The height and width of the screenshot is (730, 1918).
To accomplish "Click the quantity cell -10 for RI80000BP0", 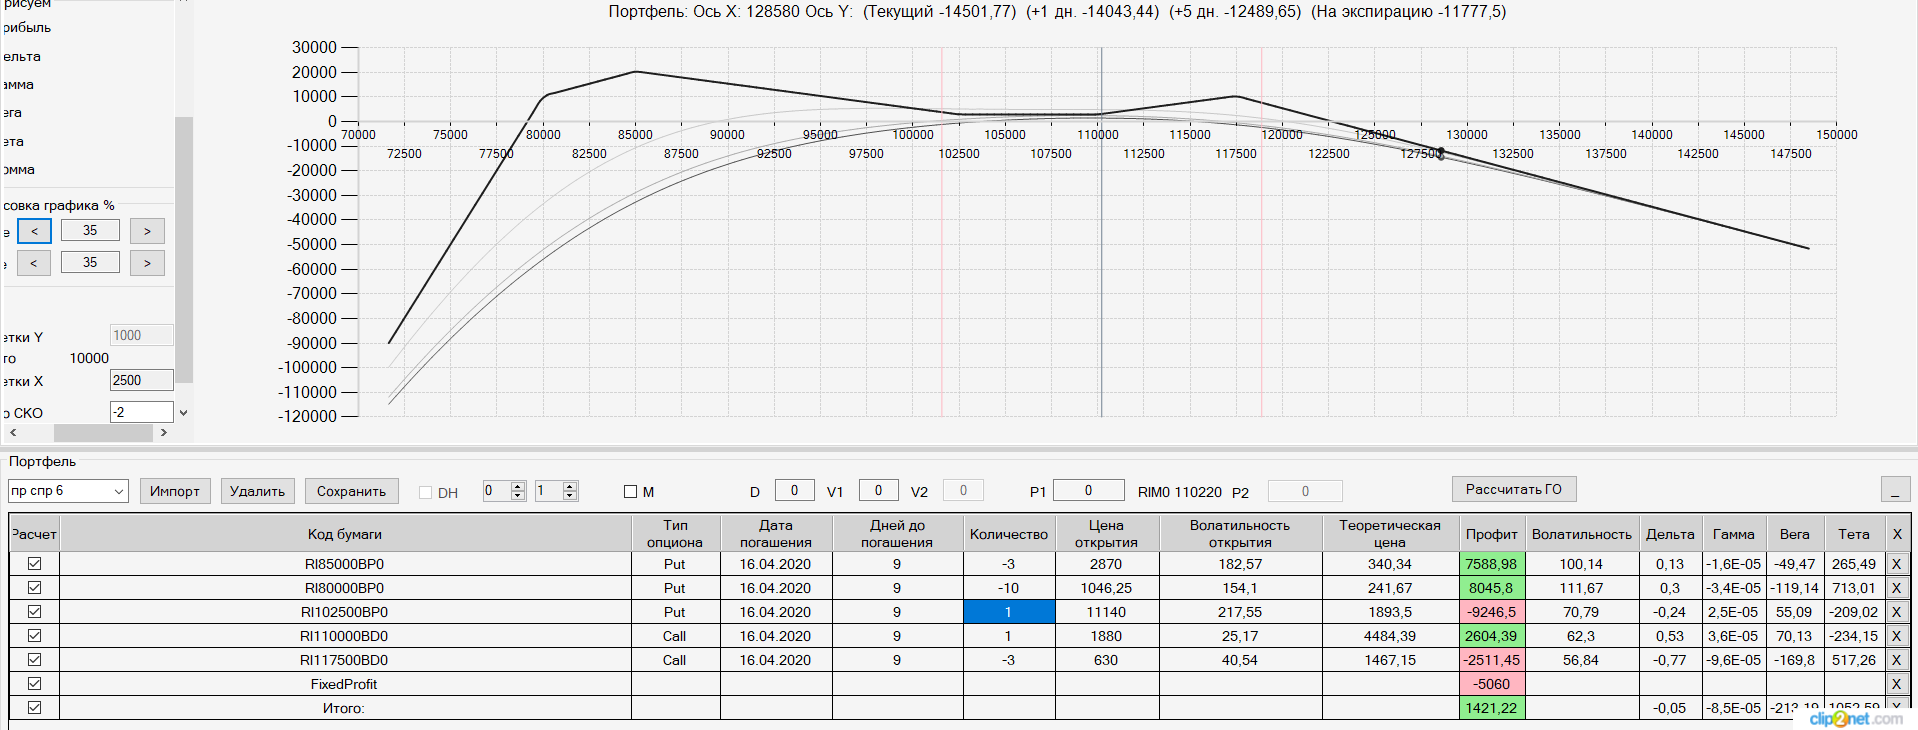I will tap(1009, 588).
